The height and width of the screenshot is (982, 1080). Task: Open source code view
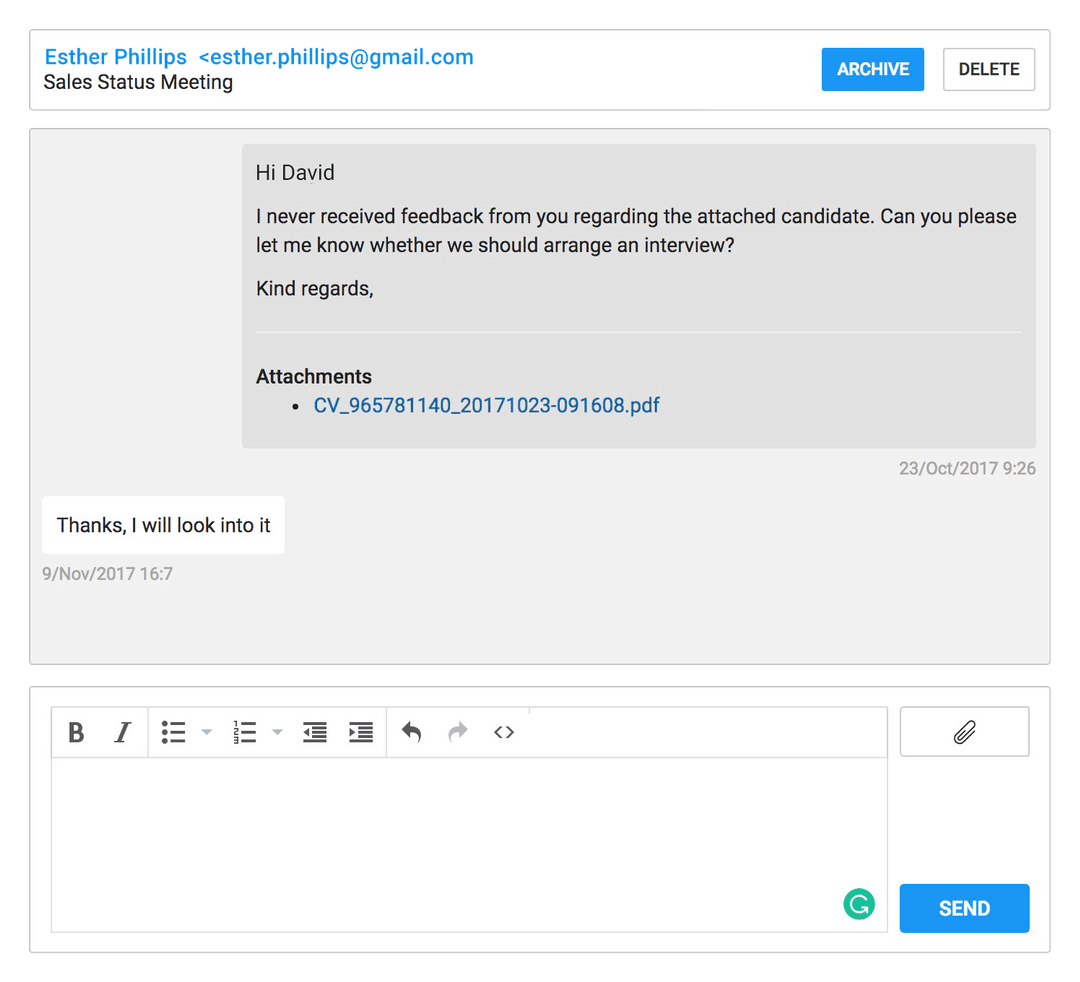pos(504,733)
